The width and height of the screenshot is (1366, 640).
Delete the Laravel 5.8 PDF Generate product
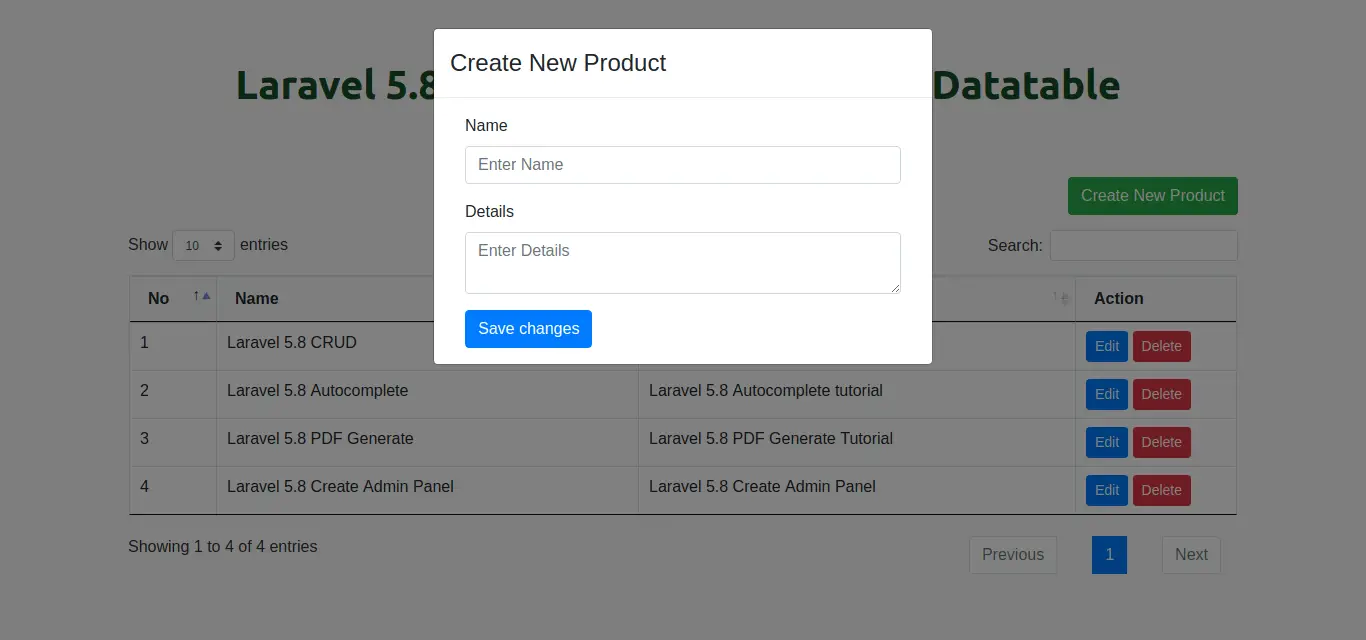(1161, 442)
